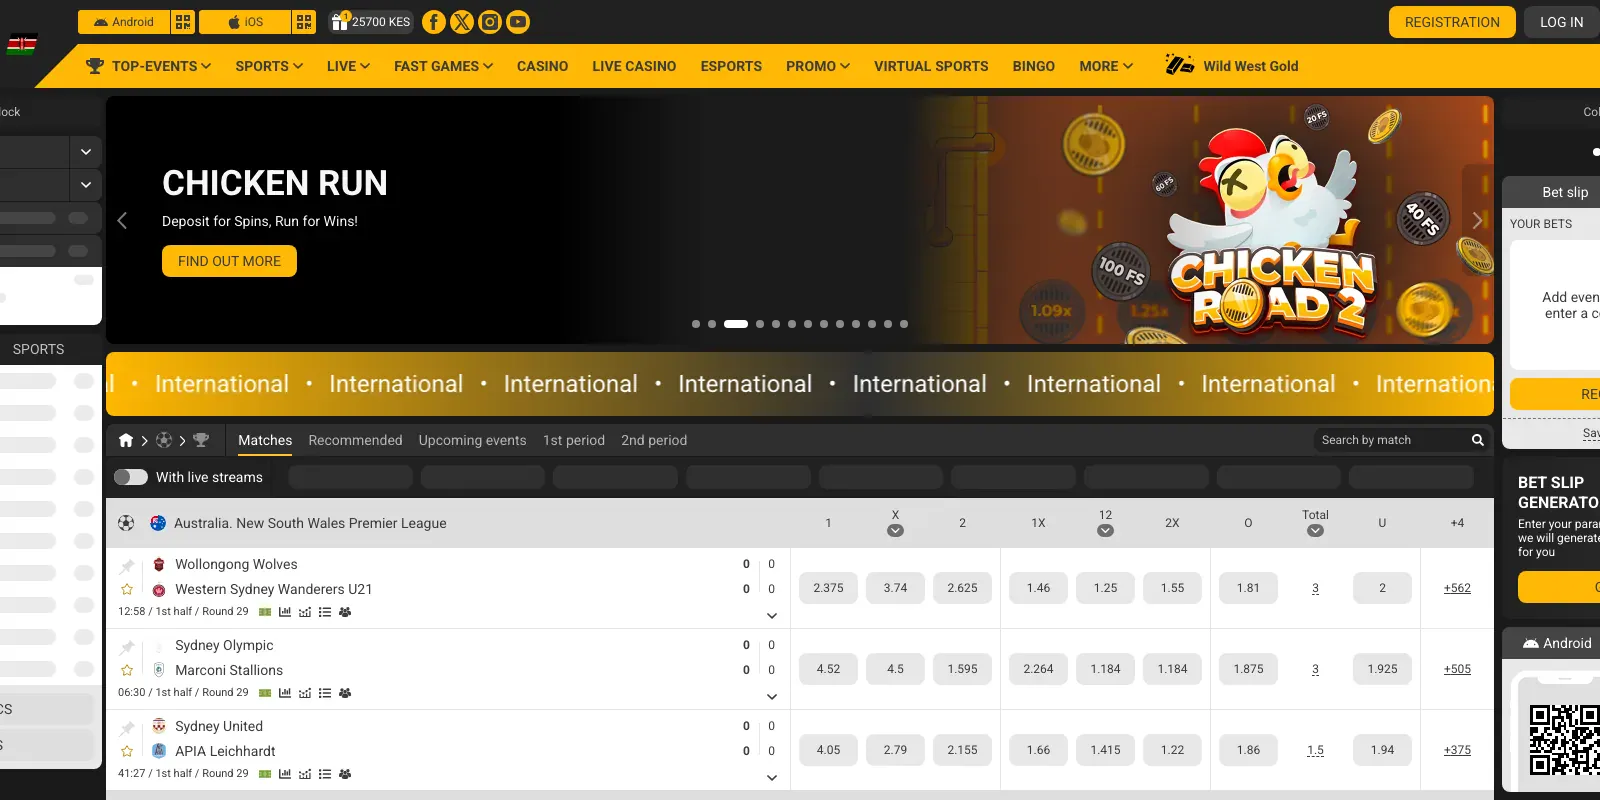Expand the LIVE menu

click(x=348, y=66)
